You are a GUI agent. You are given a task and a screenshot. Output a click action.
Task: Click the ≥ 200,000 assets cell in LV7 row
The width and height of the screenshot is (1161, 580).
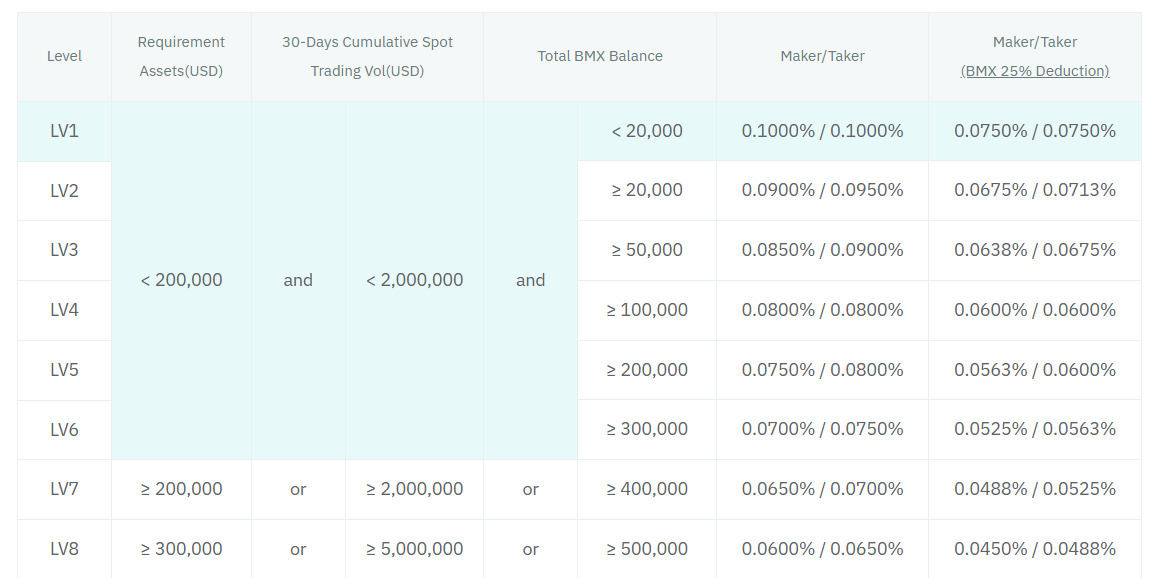[x=181, y=490]
